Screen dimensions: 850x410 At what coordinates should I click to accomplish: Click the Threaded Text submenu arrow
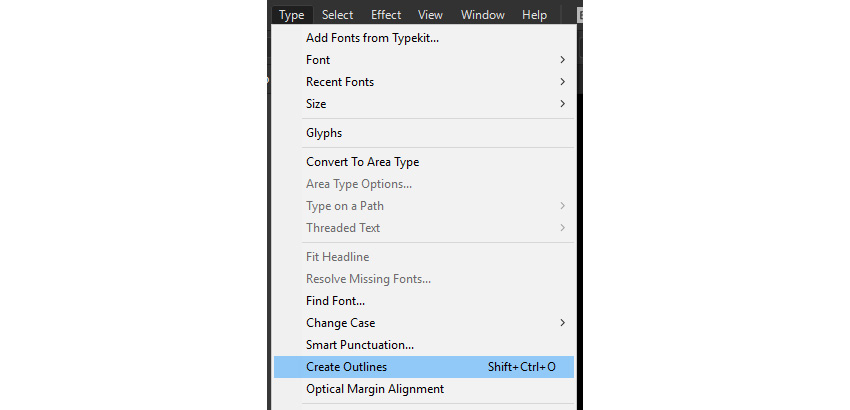pyautogui.click(x=562, y=228)
